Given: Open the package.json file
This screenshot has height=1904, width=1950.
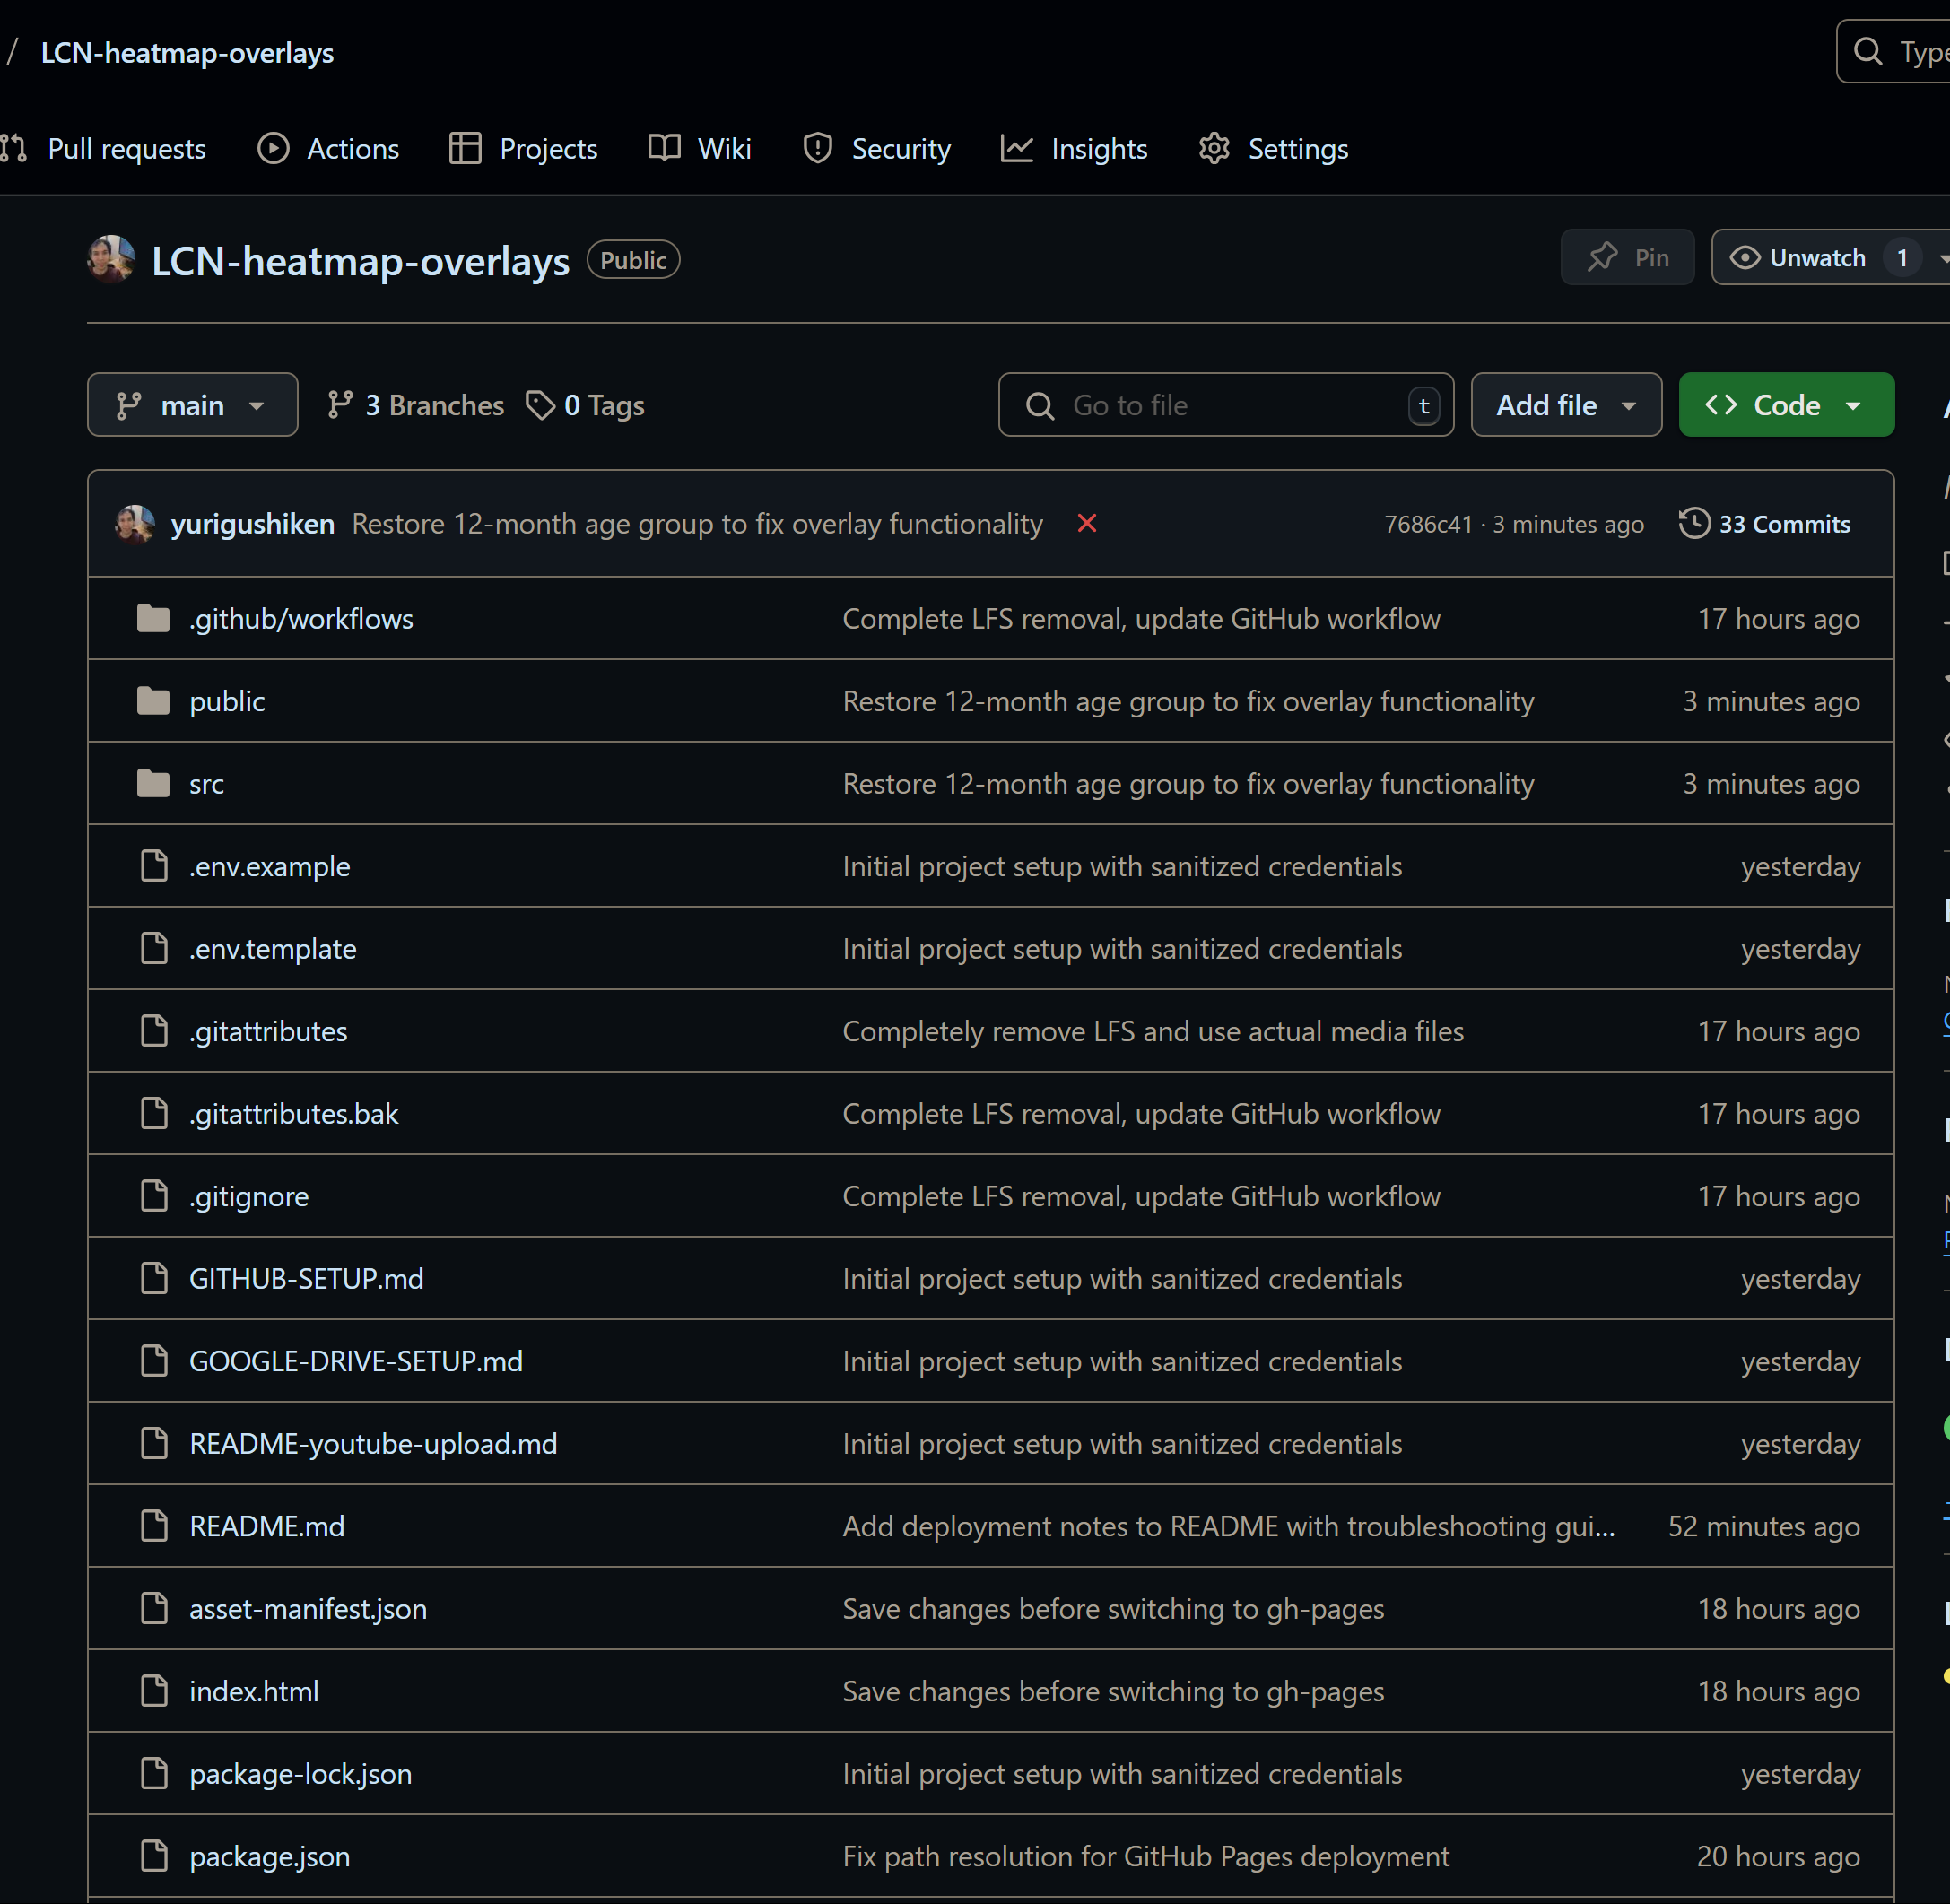Looking at the screenshot, I should (270, 1857).
